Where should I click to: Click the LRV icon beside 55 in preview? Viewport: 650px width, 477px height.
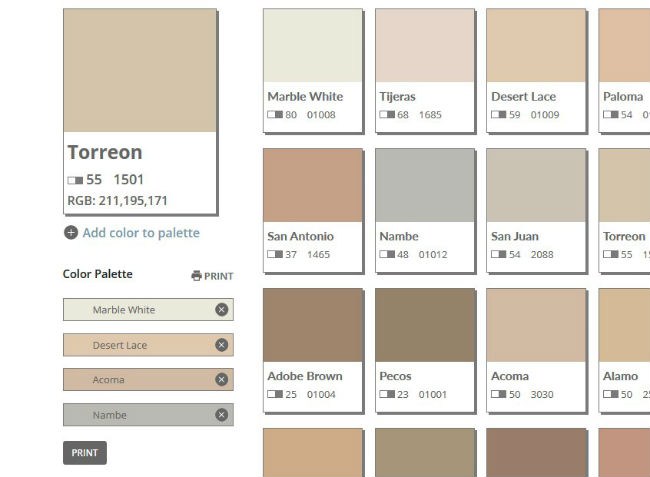[x=75, y=180]
